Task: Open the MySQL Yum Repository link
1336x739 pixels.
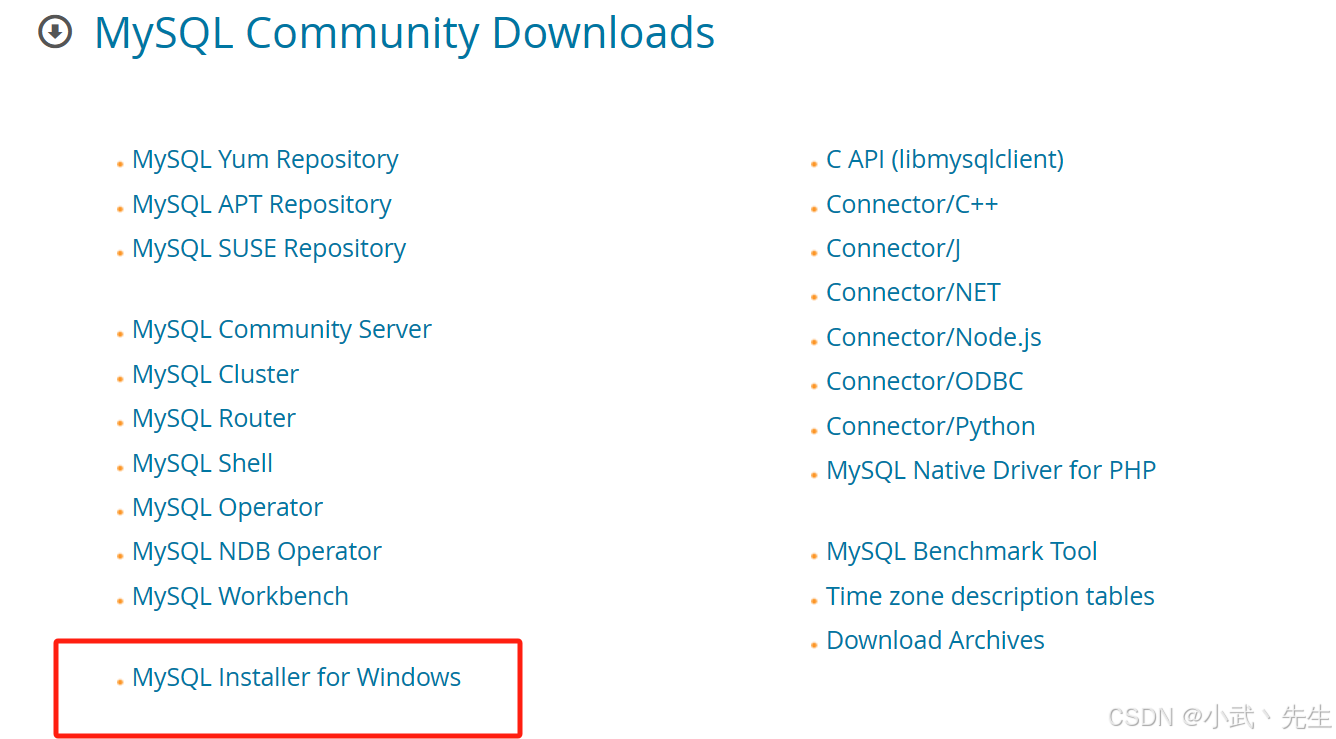Action: point(265,159)
